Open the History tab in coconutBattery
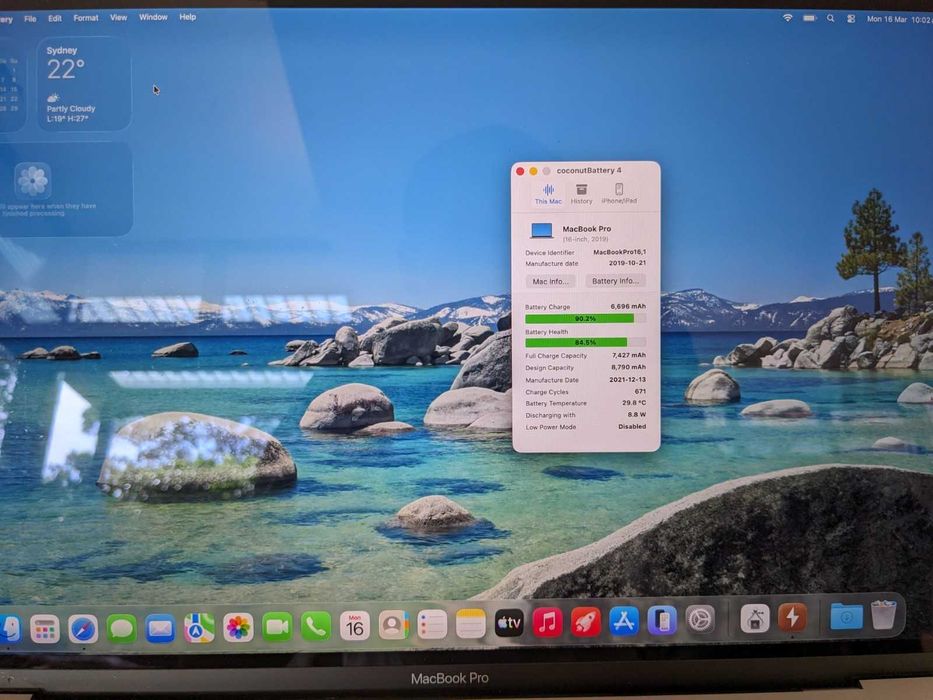 tap(581, 194)
